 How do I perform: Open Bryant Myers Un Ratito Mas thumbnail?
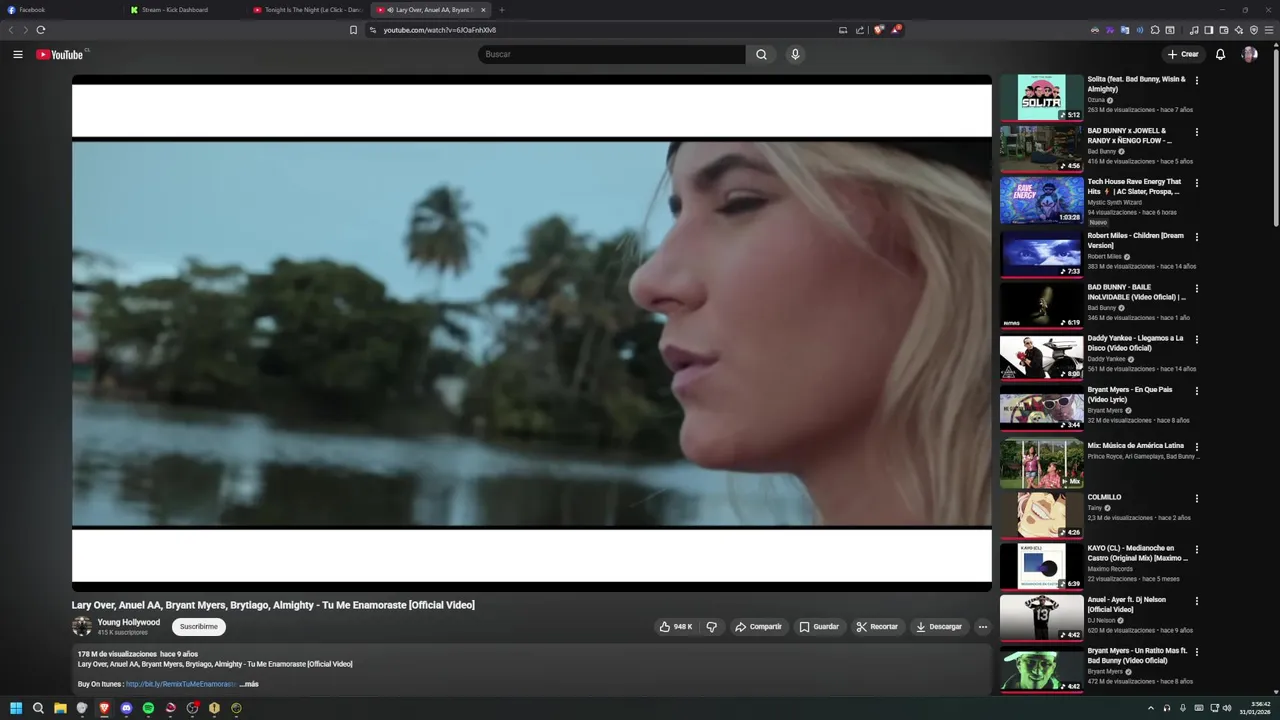1041,670
